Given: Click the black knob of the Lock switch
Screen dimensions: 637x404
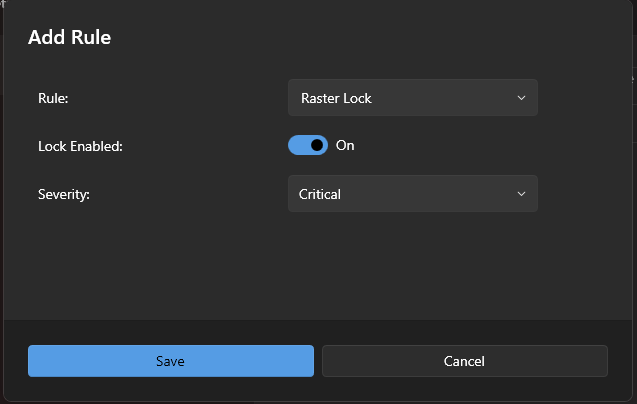Looking at the screenshot, I should [x=317, y=145].
